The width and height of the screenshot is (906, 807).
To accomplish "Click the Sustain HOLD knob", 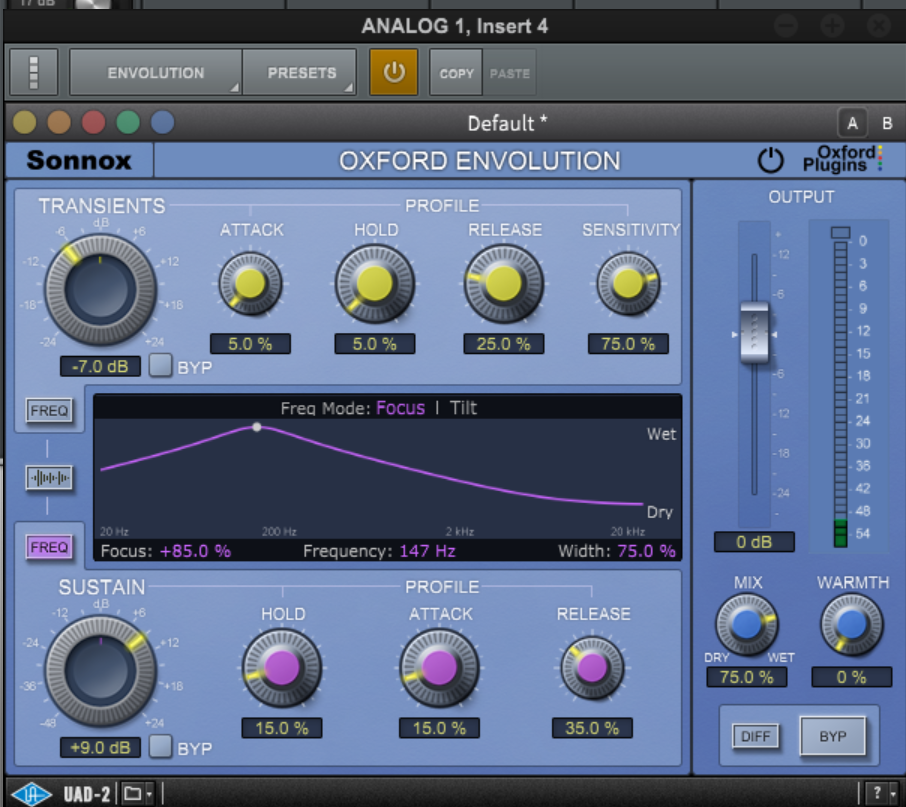I will [x=282, y=668].
